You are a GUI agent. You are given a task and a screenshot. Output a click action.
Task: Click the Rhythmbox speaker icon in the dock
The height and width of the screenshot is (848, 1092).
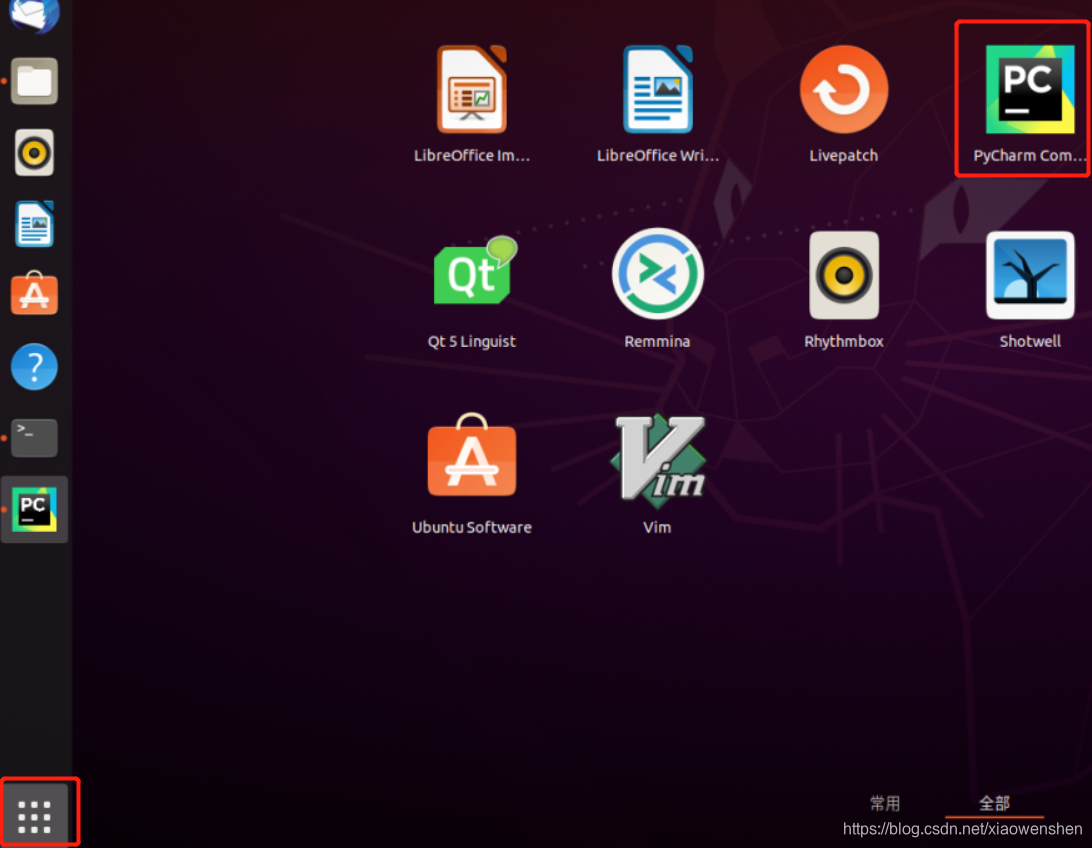[x=34, y=152]
